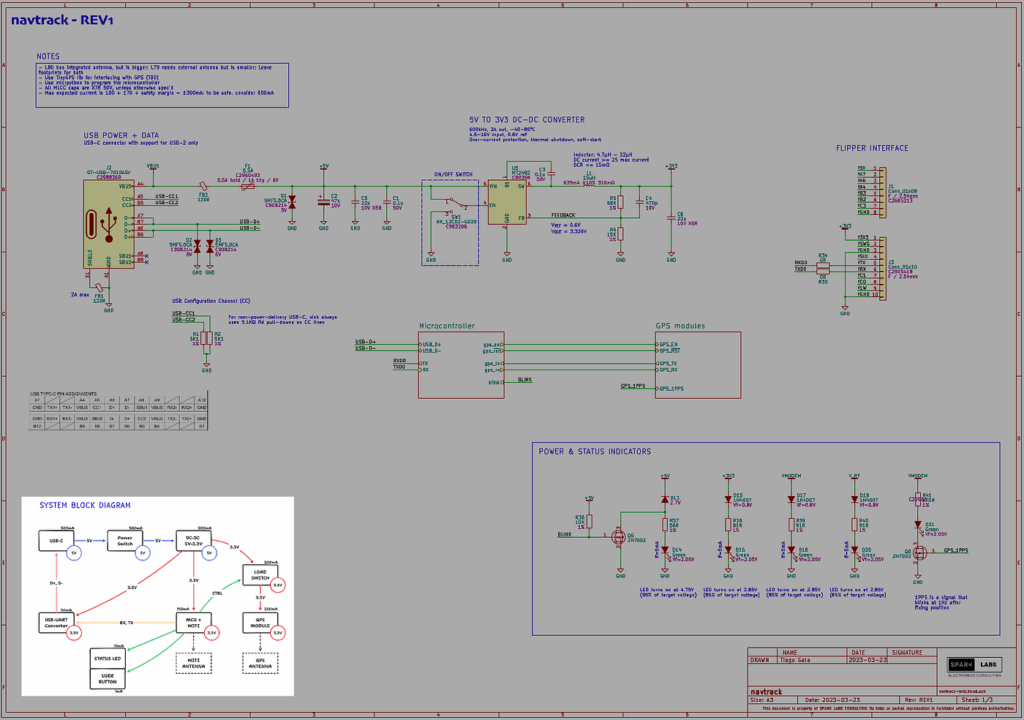1024x720 pixels.
Task: Select the MCU + WIFI block in the diagram
Action: pos(193,622)
